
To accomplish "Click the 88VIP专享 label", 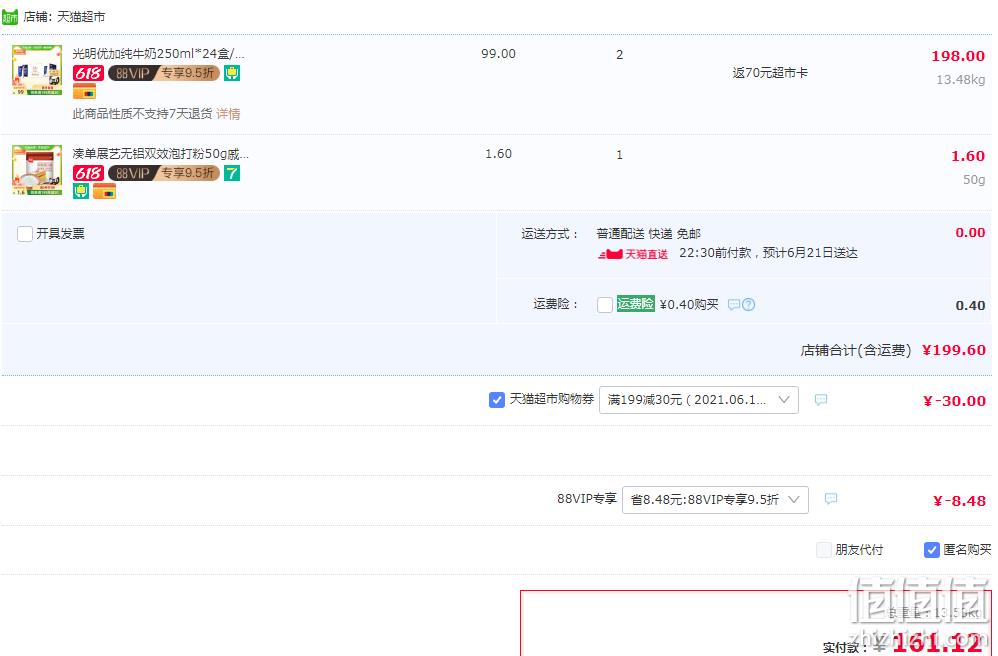I will point(587,499).
